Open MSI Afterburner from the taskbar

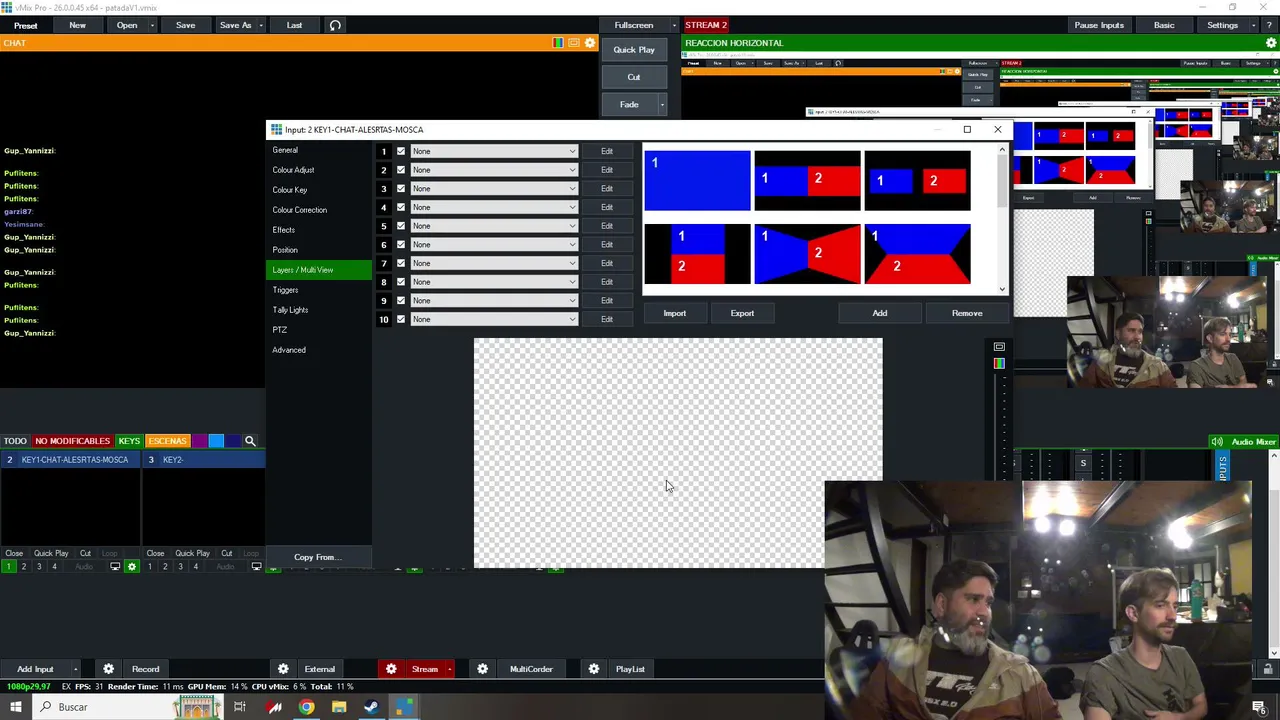(274, 707)
